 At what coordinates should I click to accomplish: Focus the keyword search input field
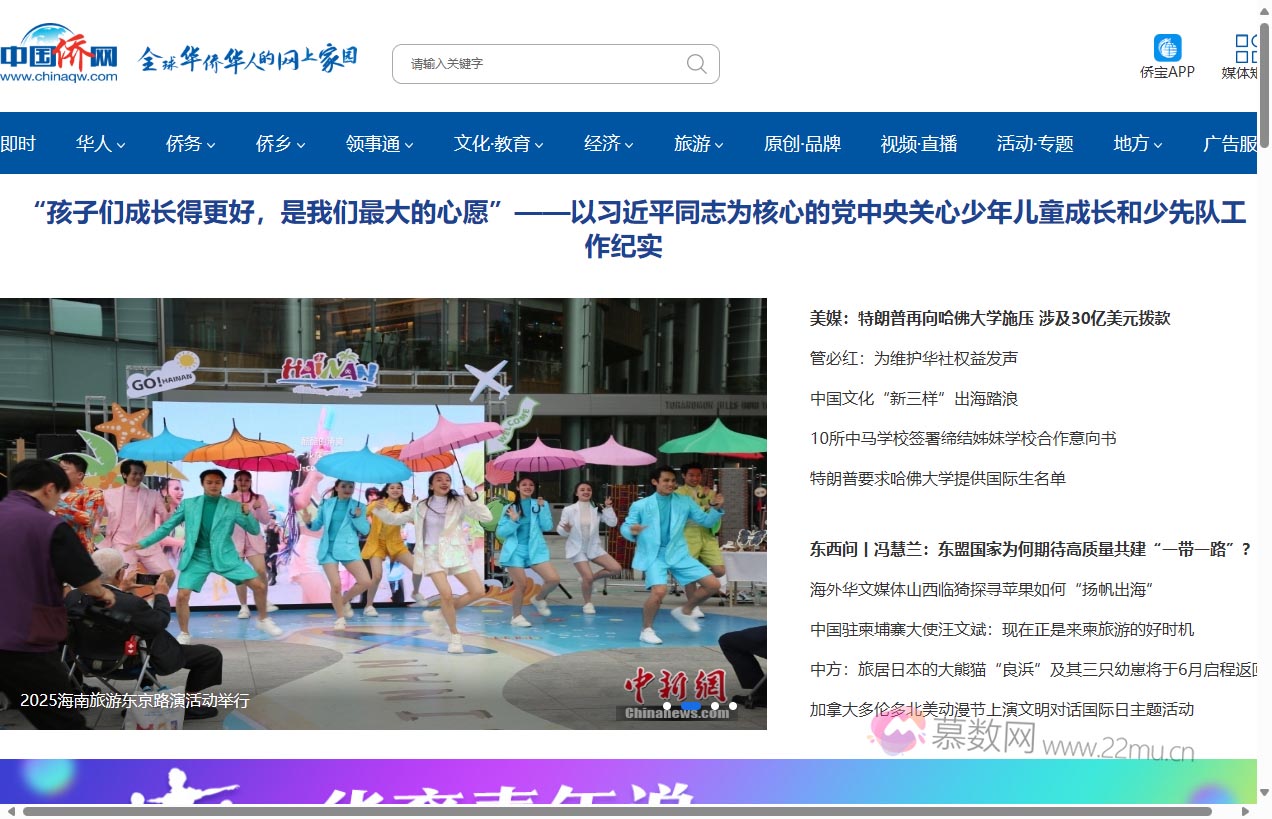coord(540,64)
